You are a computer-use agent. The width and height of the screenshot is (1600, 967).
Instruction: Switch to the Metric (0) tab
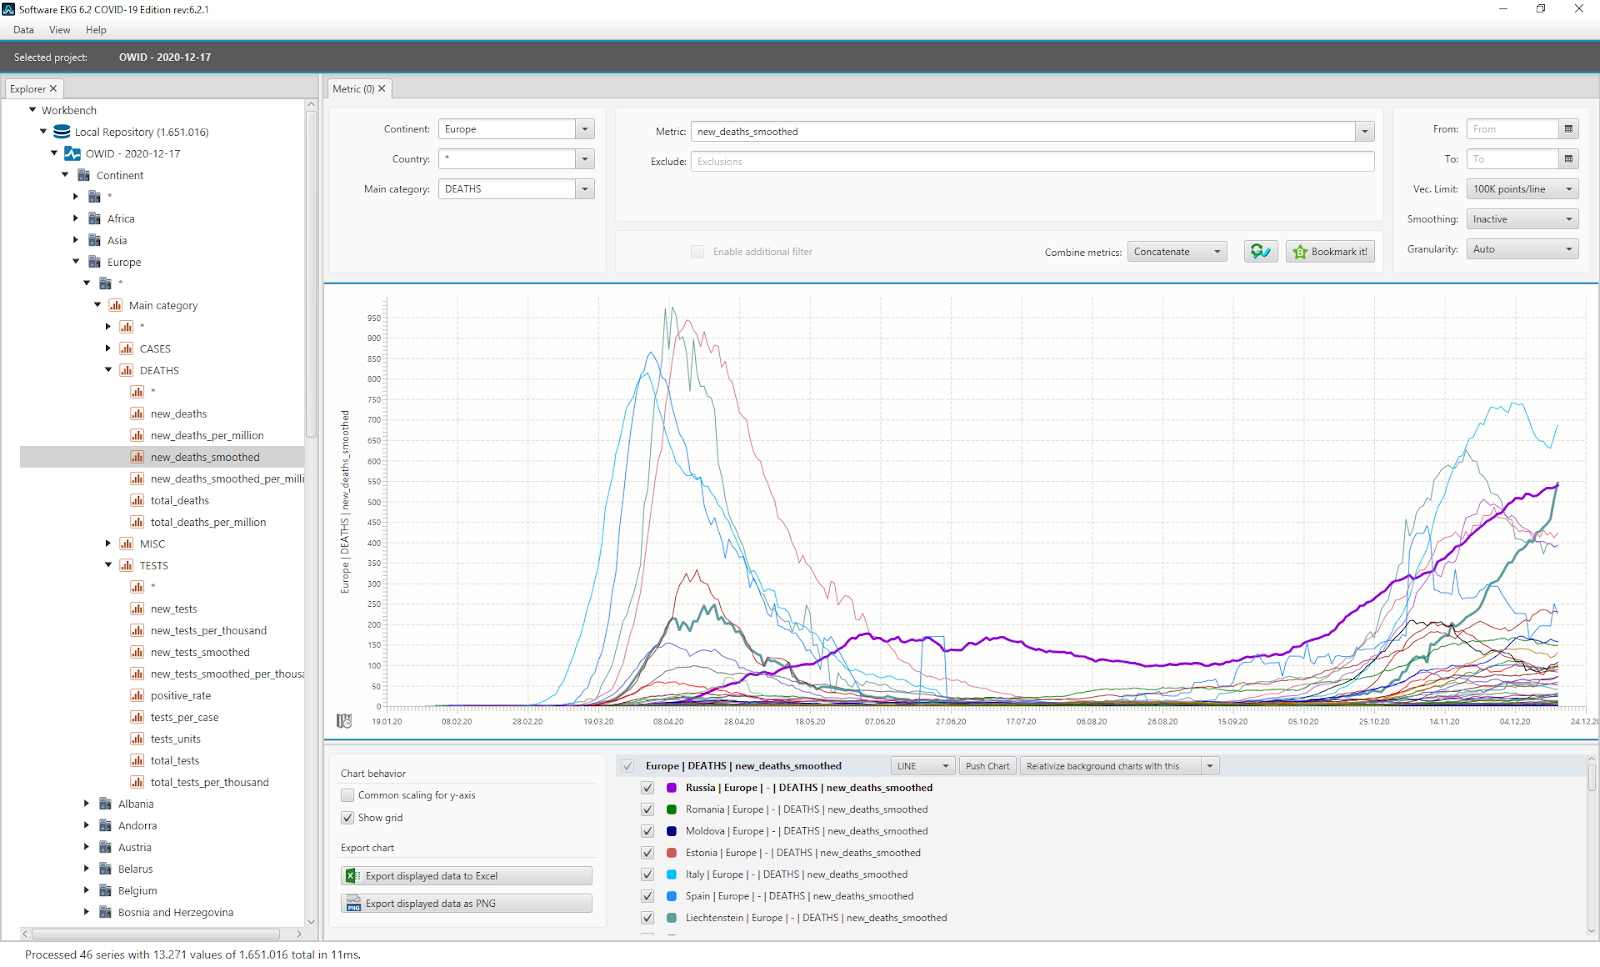(x=354, y=89)
